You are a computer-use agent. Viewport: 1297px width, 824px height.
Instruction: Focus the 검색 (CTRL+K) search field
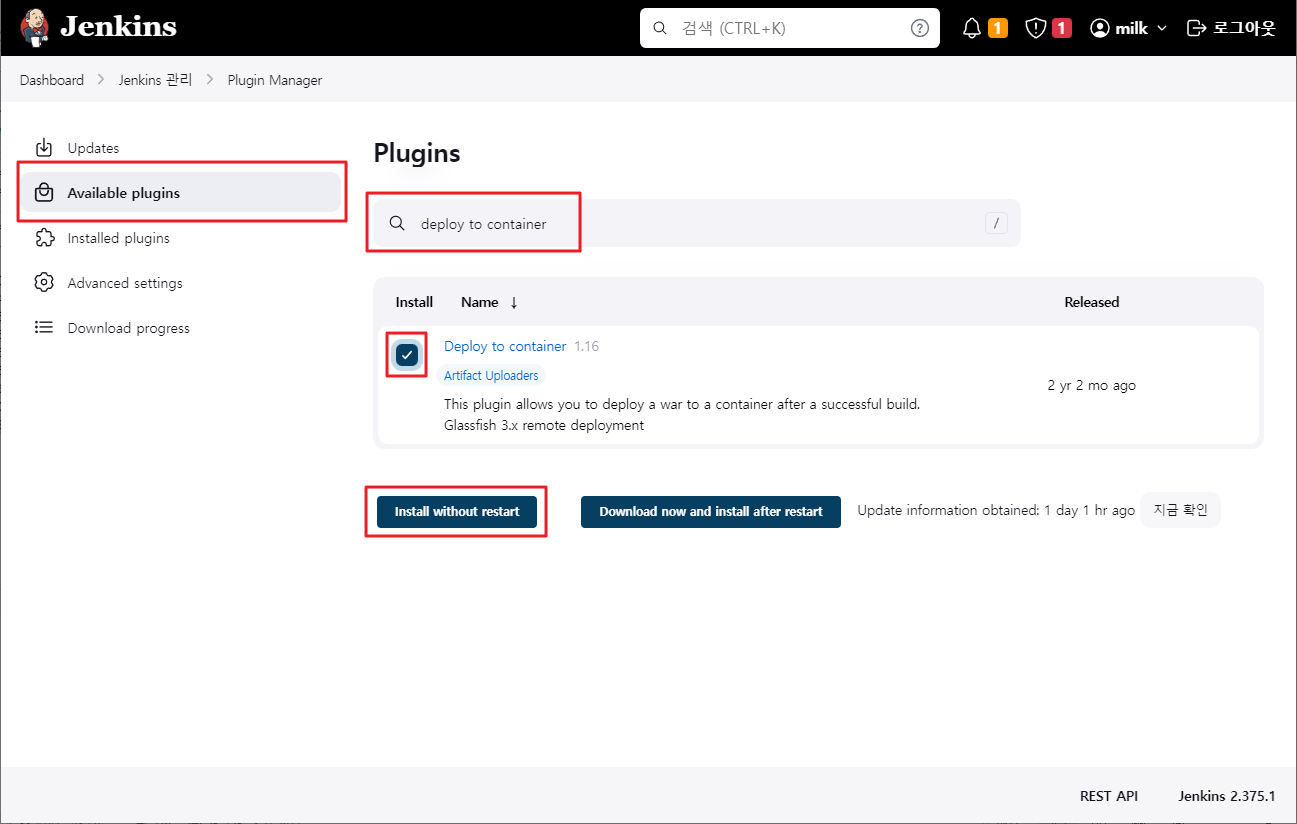click(x=790, y=28)
